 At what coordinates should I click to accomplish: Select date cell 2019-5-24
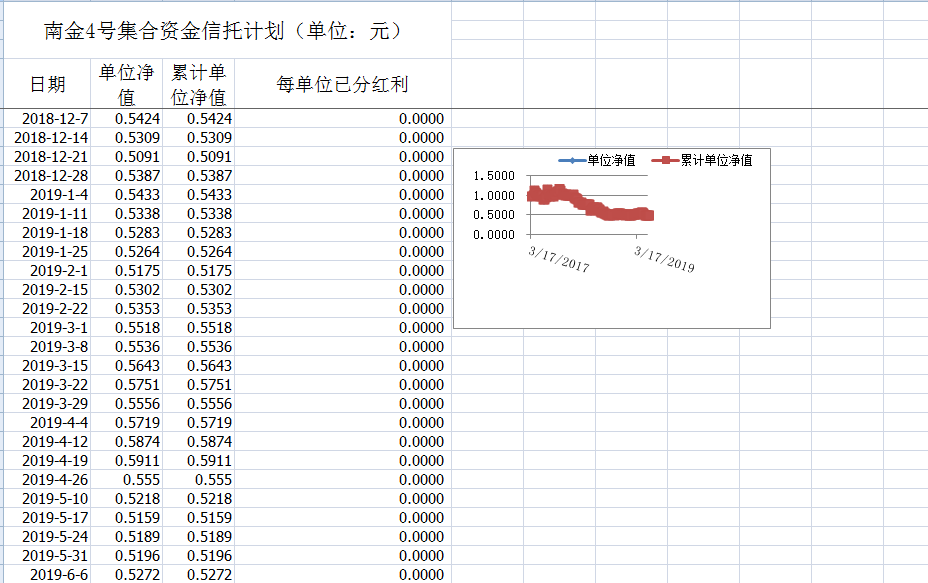click(x=47, y=536)
